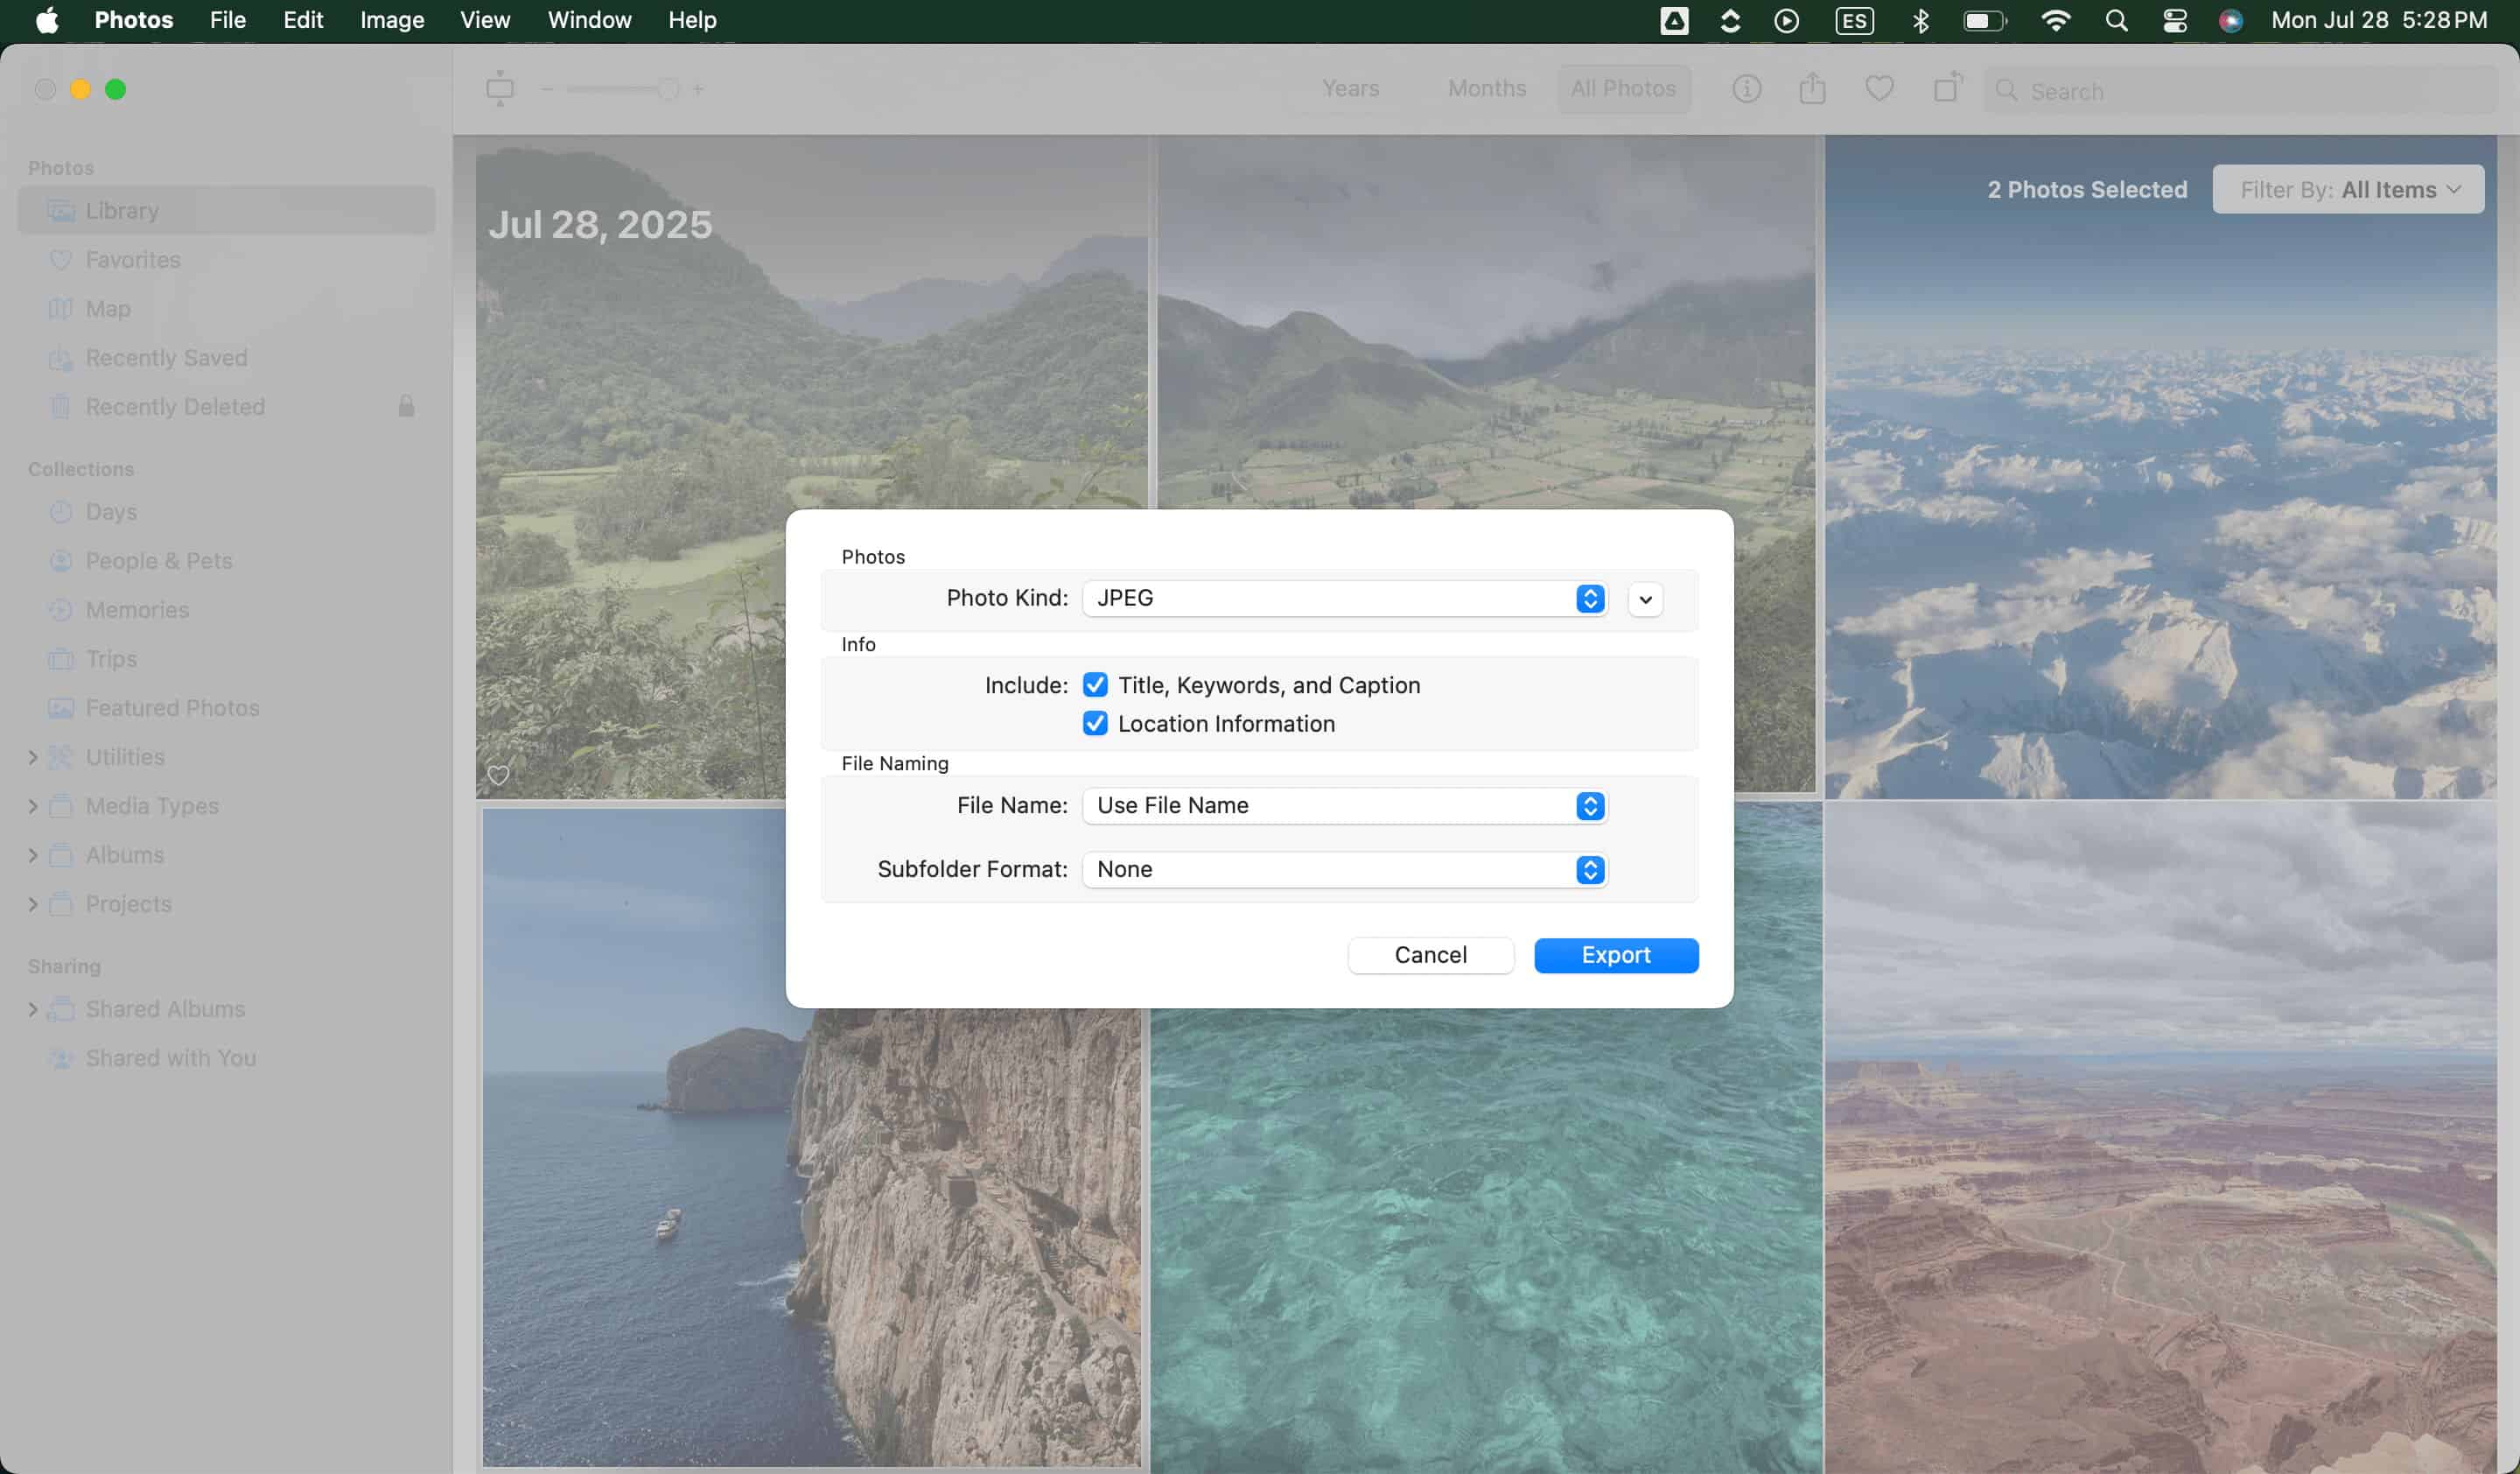
Task: Click the Cancel button
Action: click(x=1430, y=955)
